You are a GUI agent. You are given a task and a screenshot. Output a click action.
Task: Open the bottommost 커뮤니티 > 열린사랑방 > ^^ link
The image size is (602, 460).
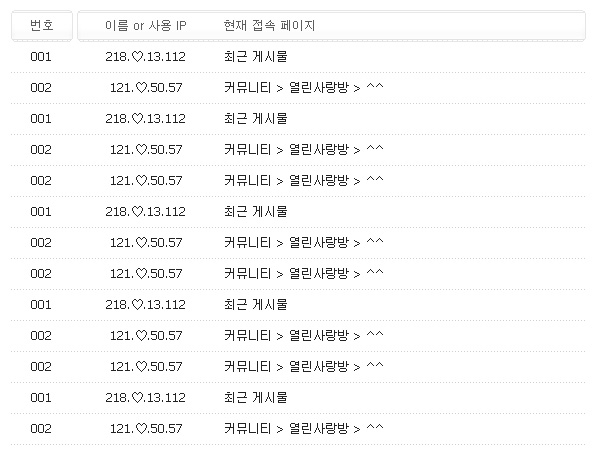point(304,429)
